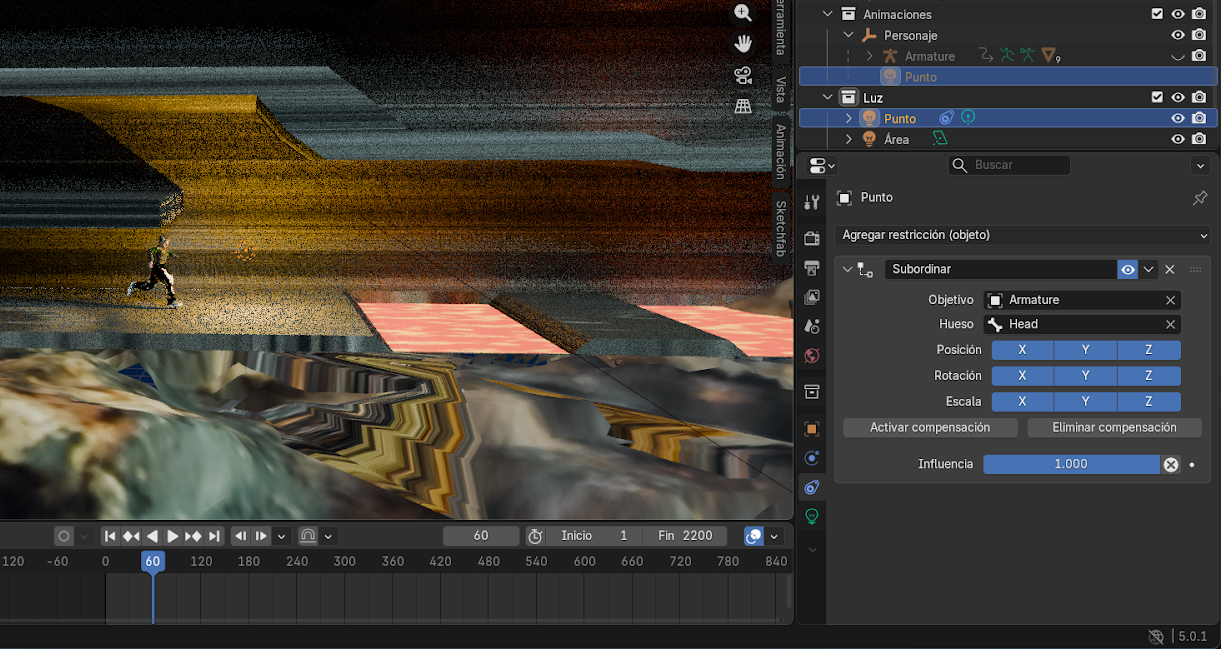Screen dimensions: 1221x649
Task: Click the pan hand icon in viewport
Action: (x=743, y=44)
